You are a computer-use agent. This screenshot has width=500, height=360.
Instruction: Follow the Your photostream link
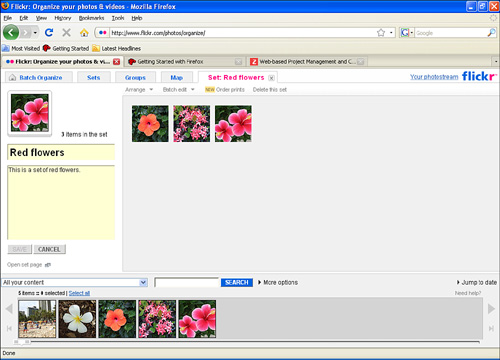(434, 77)
